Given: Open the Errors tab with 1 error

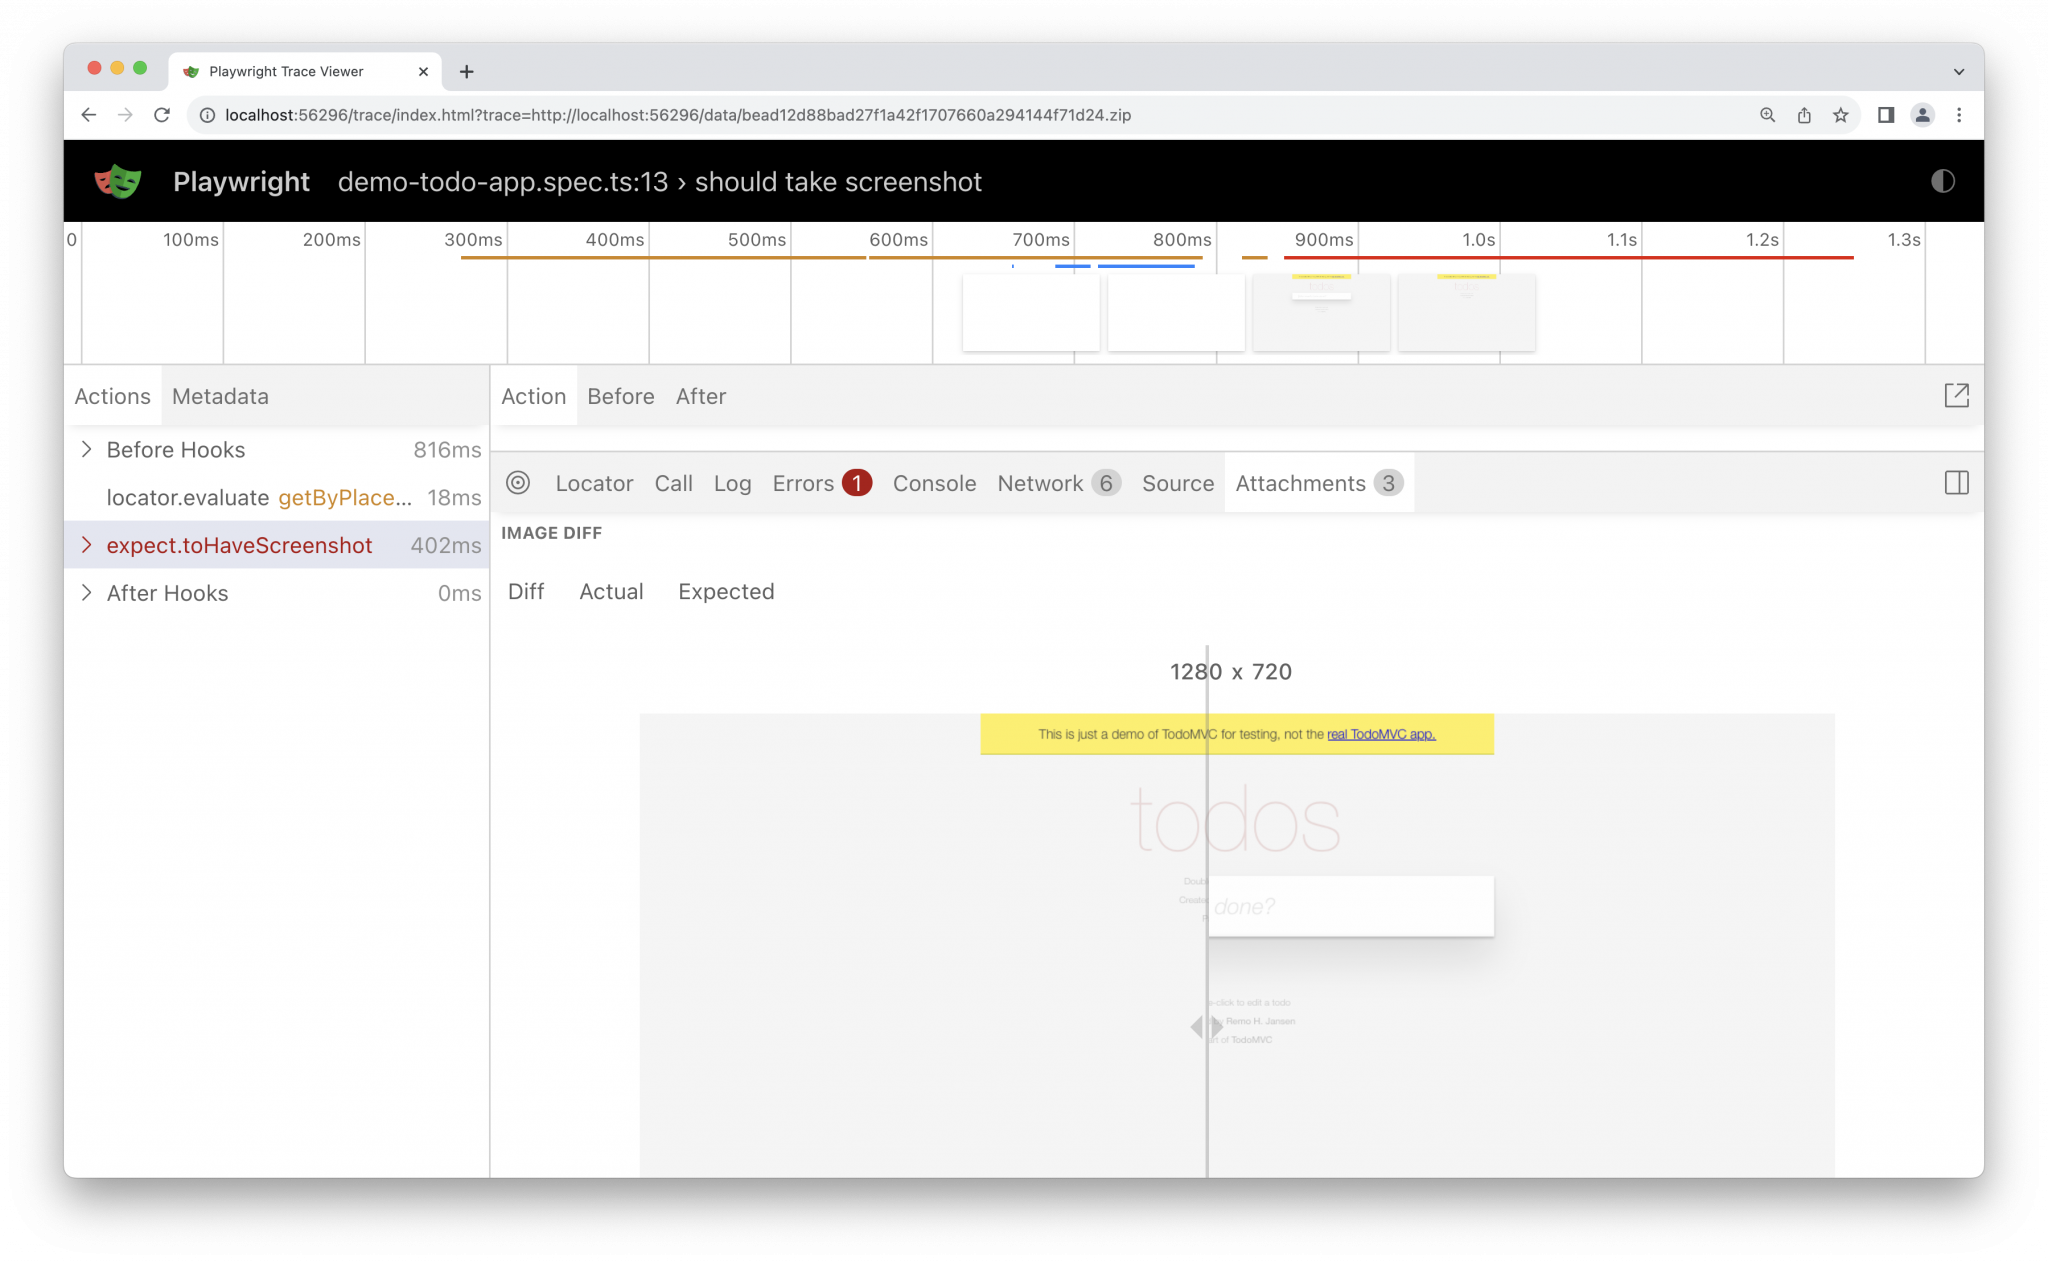Looking at the screenshot, I should pos(802,483).
